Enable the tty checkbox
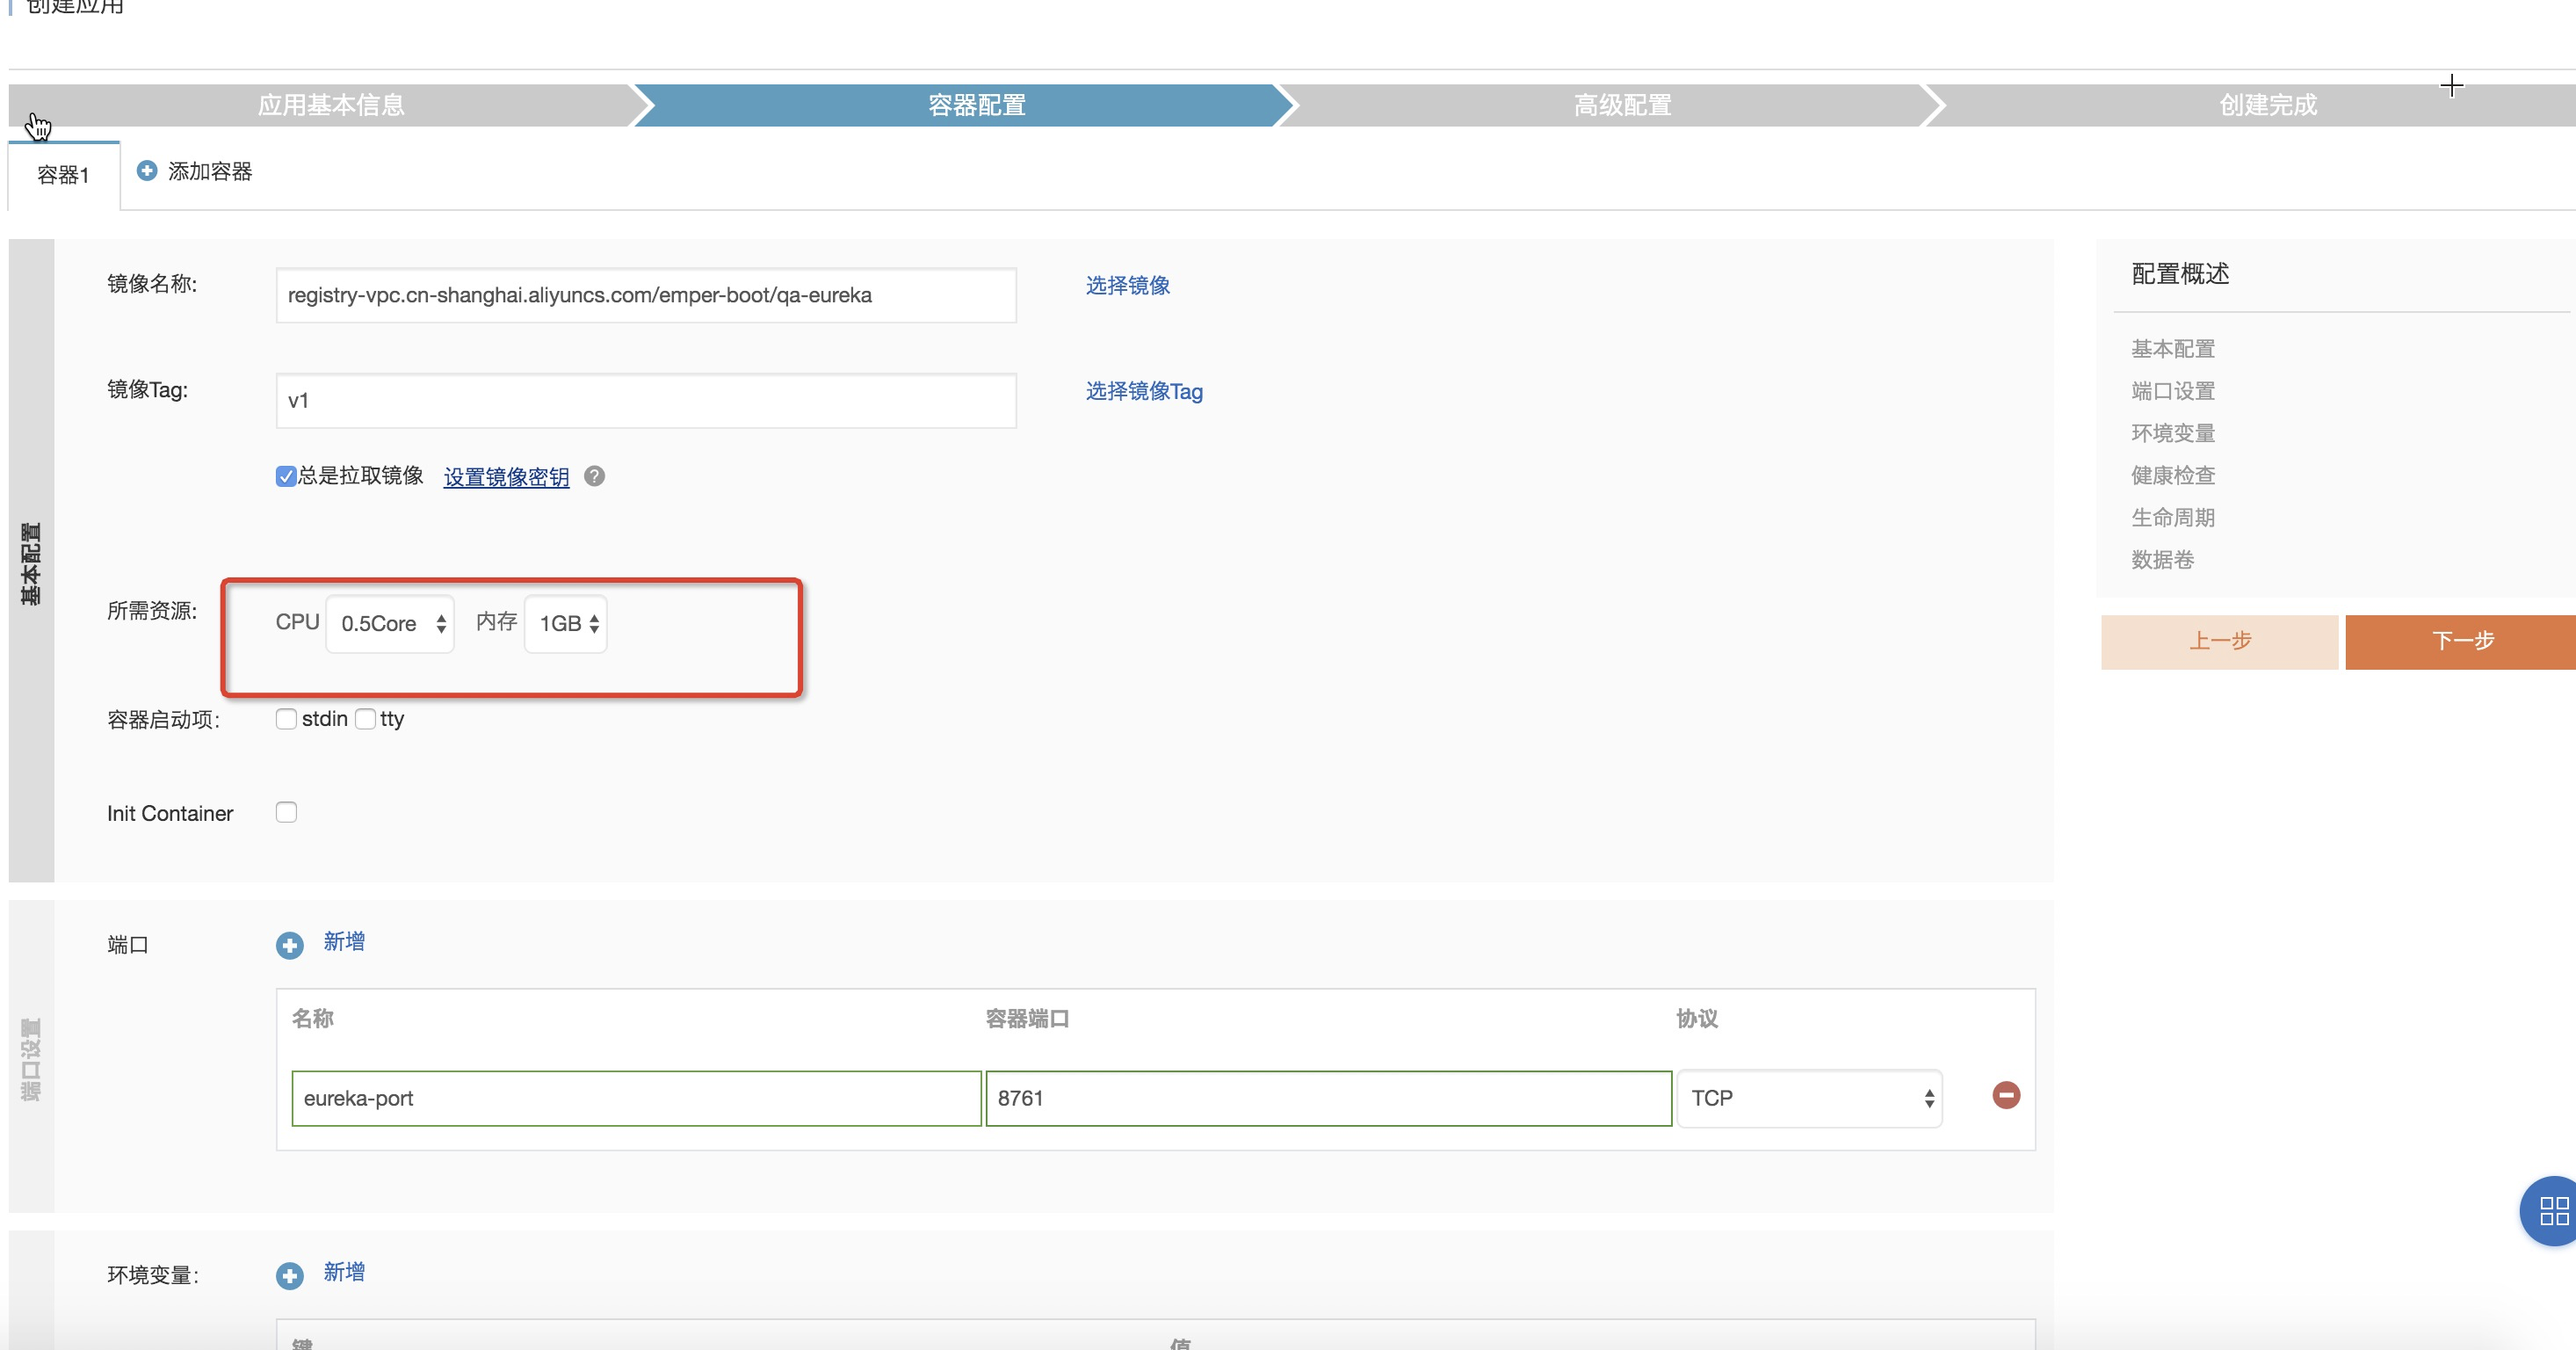The height and width of the screenshot is (1350, 2576). [365, 719]
